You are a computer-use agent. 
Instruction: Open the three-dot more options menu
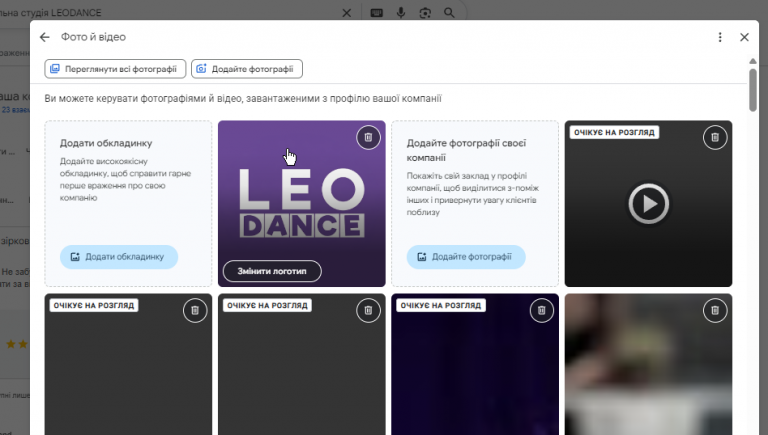(720, 37)
